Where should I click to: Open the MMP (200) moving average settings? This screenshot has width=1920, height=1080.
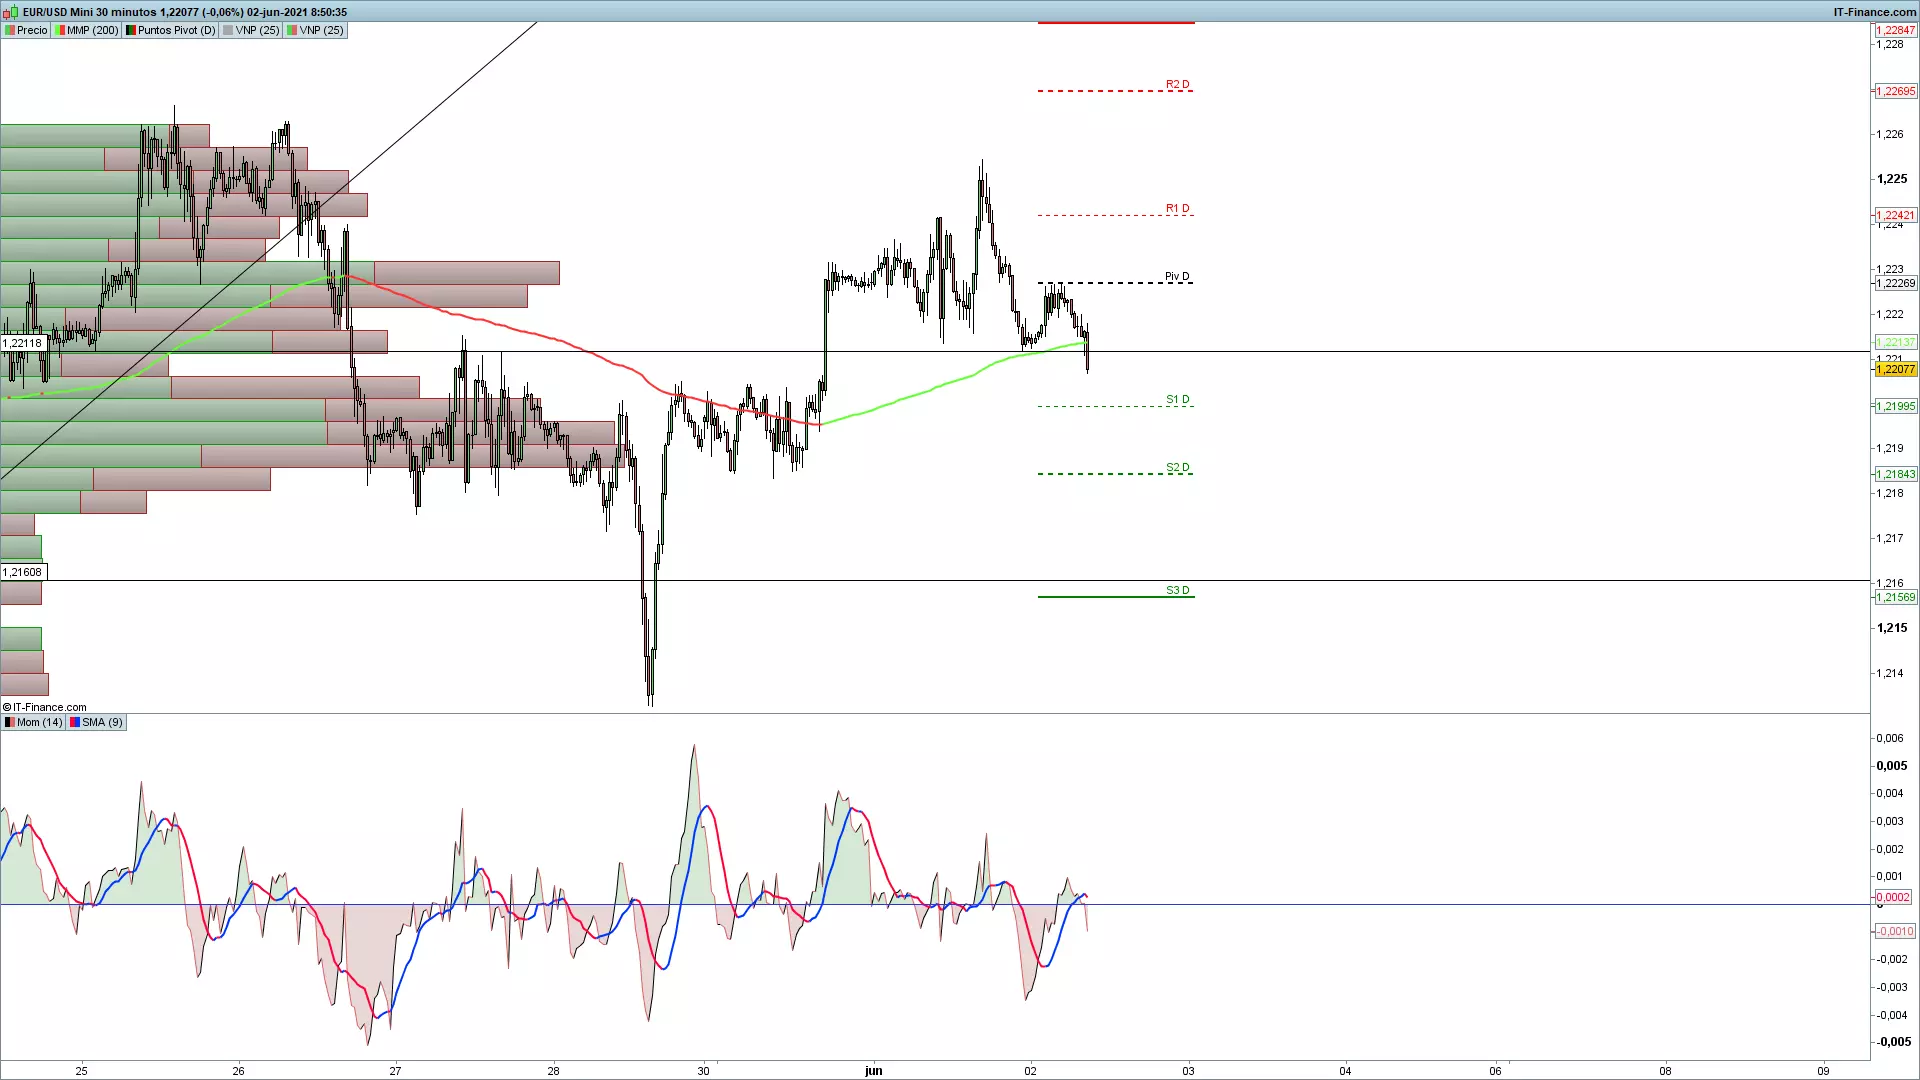click(x=87, y=30)
